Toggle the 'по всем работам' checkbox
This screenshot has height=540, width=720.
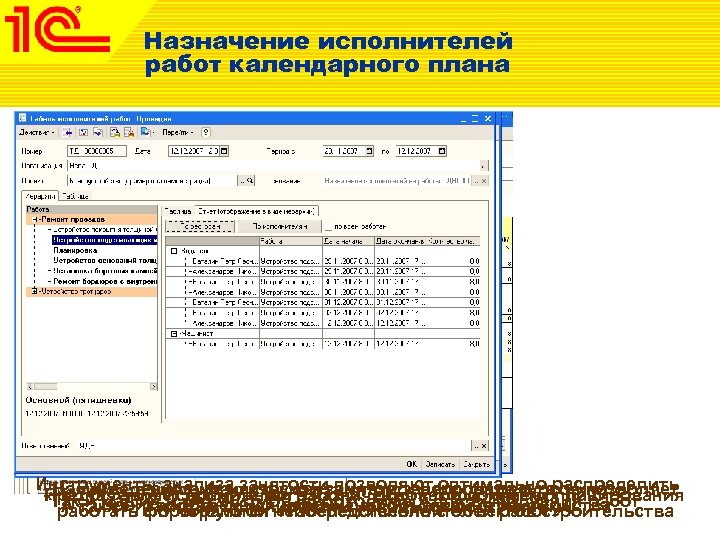[x=328, y=227]
